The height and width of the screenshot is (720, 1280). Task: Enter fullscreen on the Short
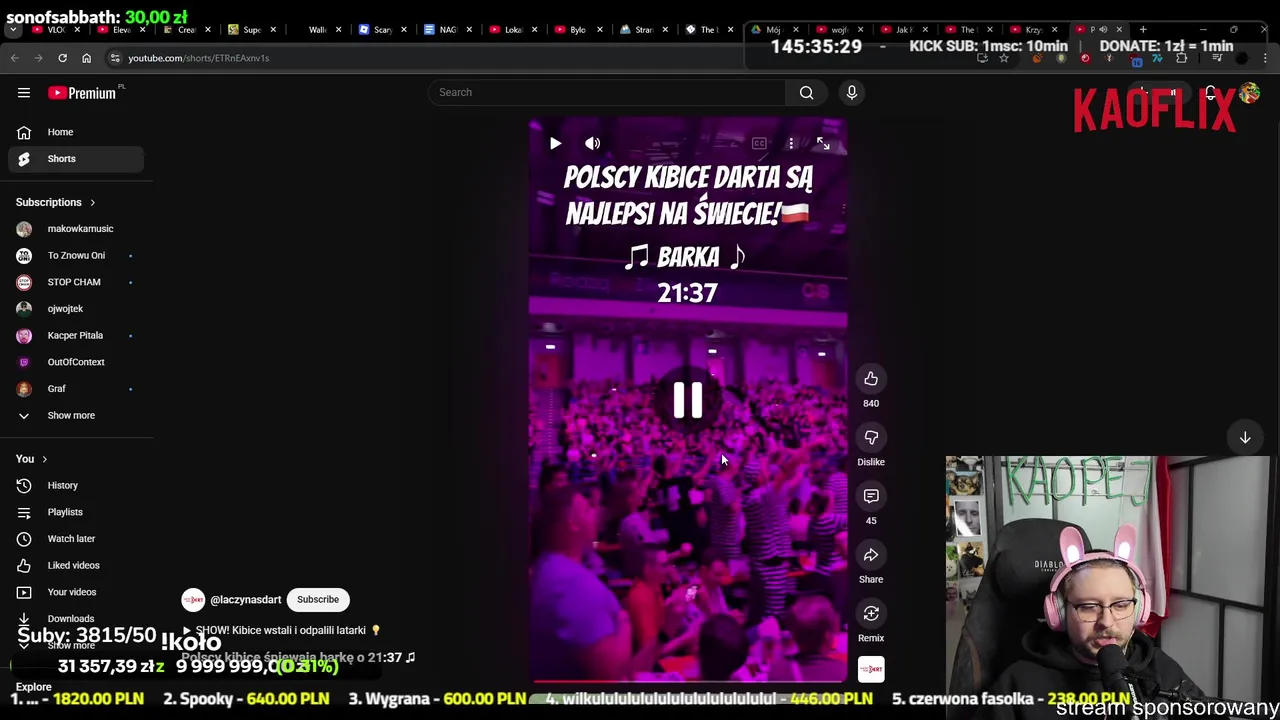[x=823, y=143]
